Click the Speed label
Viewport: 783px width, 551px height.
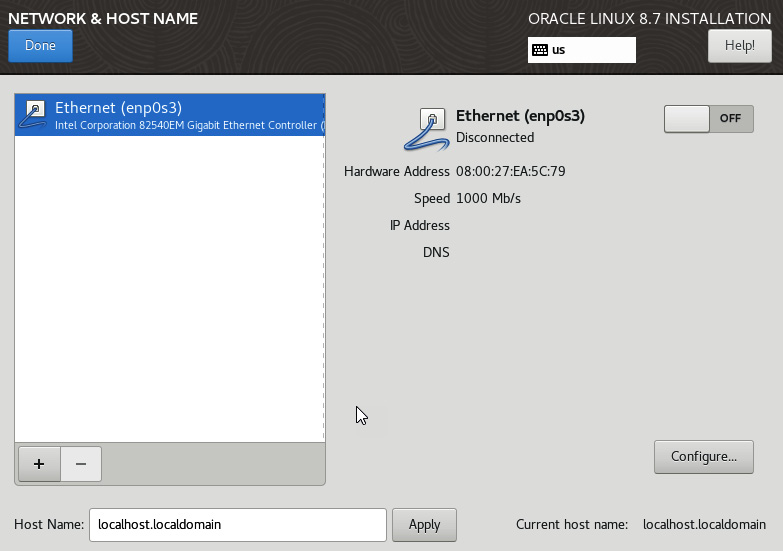pyautogui.click(x=431, y=198)
